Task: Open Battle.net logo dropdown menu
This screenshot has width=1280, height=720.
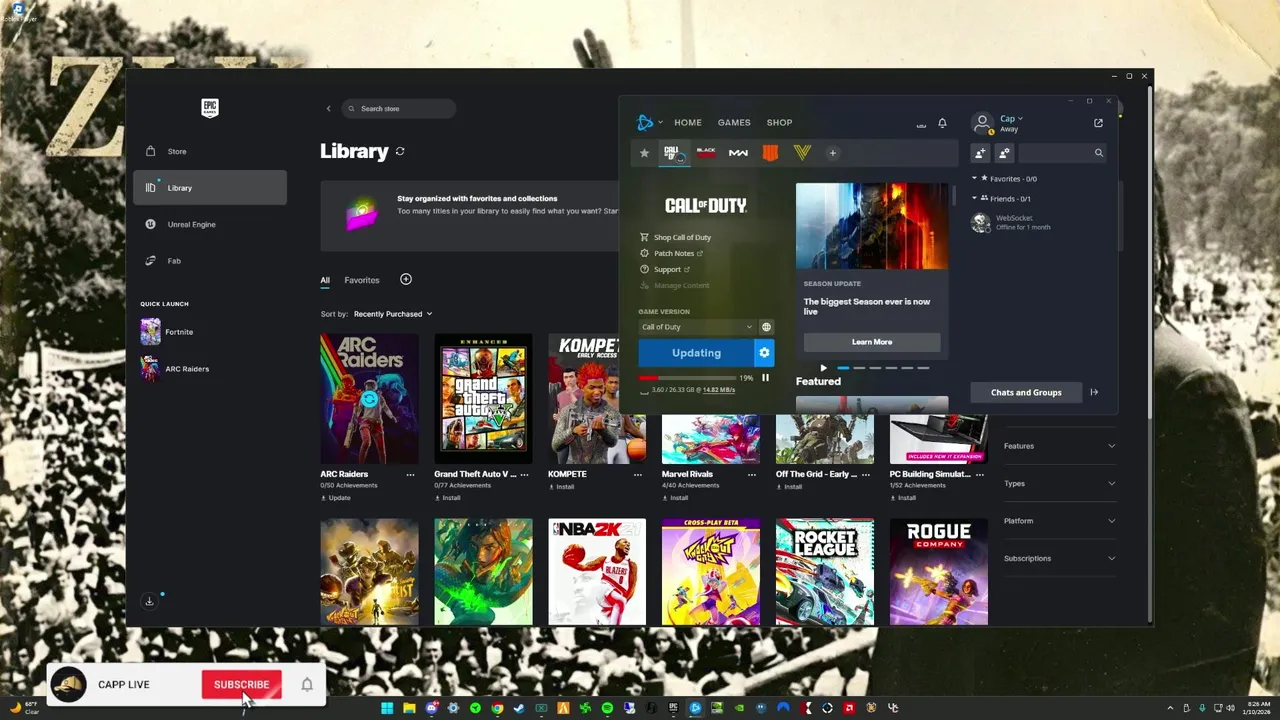Action: coord(649,123)
